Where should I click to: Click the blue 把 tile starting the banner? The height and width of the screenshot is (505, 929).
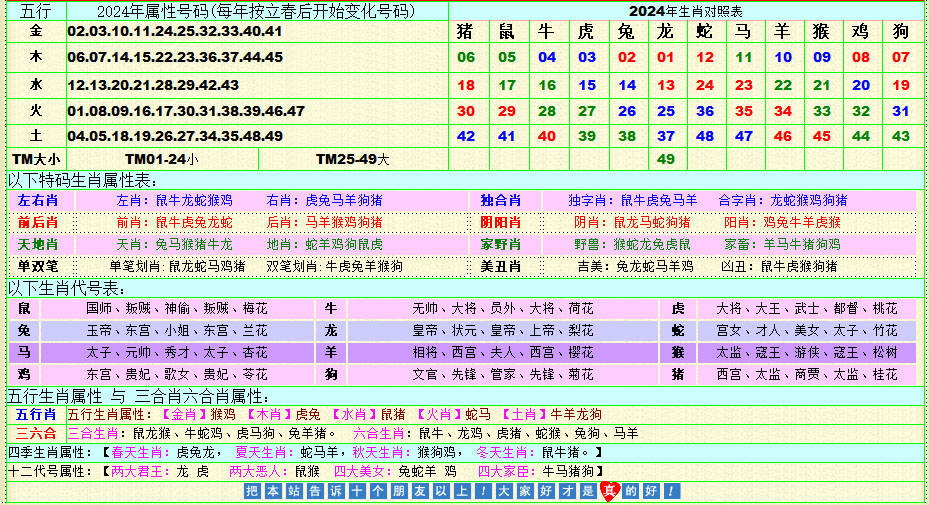tap(250, 491)
